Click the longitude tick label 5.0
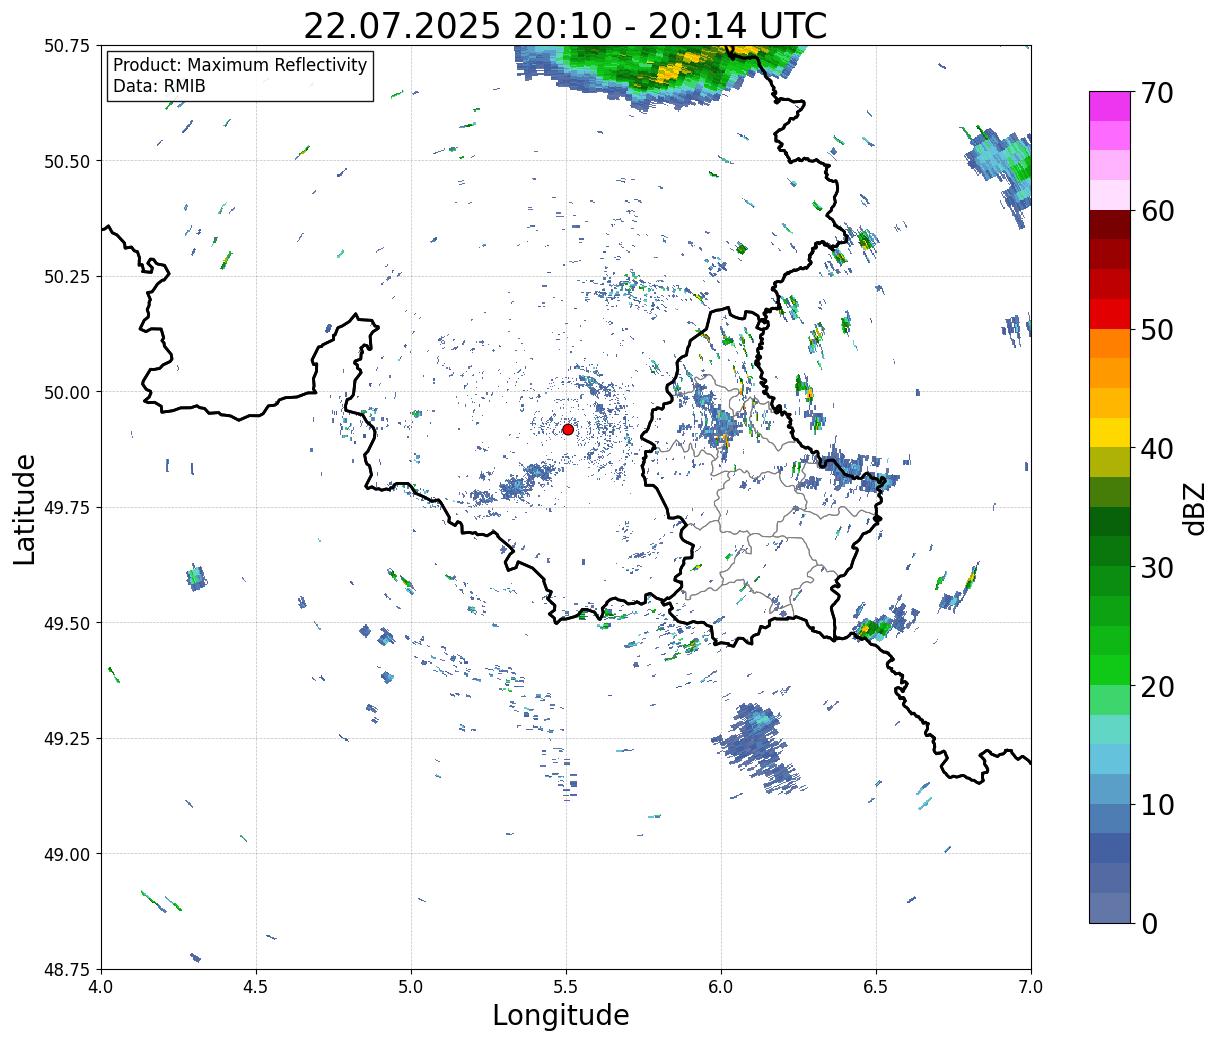 pos(411,986)
